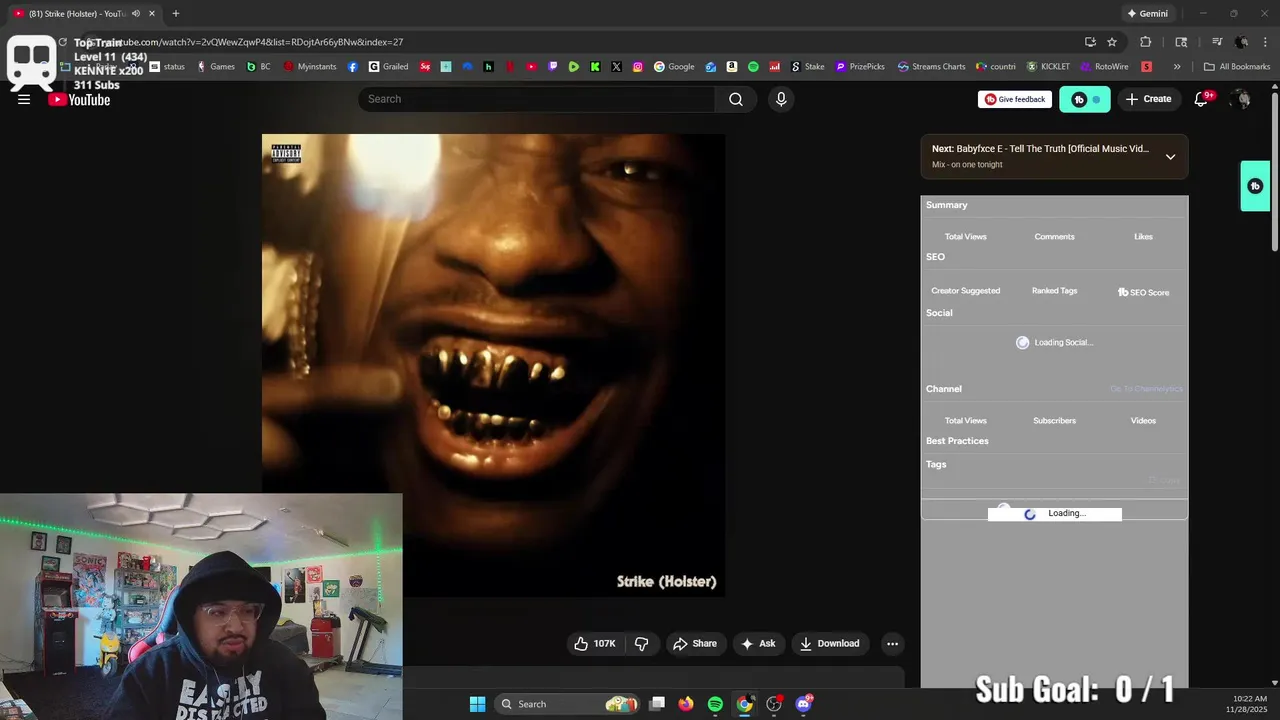The width and height of the screenshot is (1280, 720).
Task: Click the Ask button
Action: click(x=758, y=644)
